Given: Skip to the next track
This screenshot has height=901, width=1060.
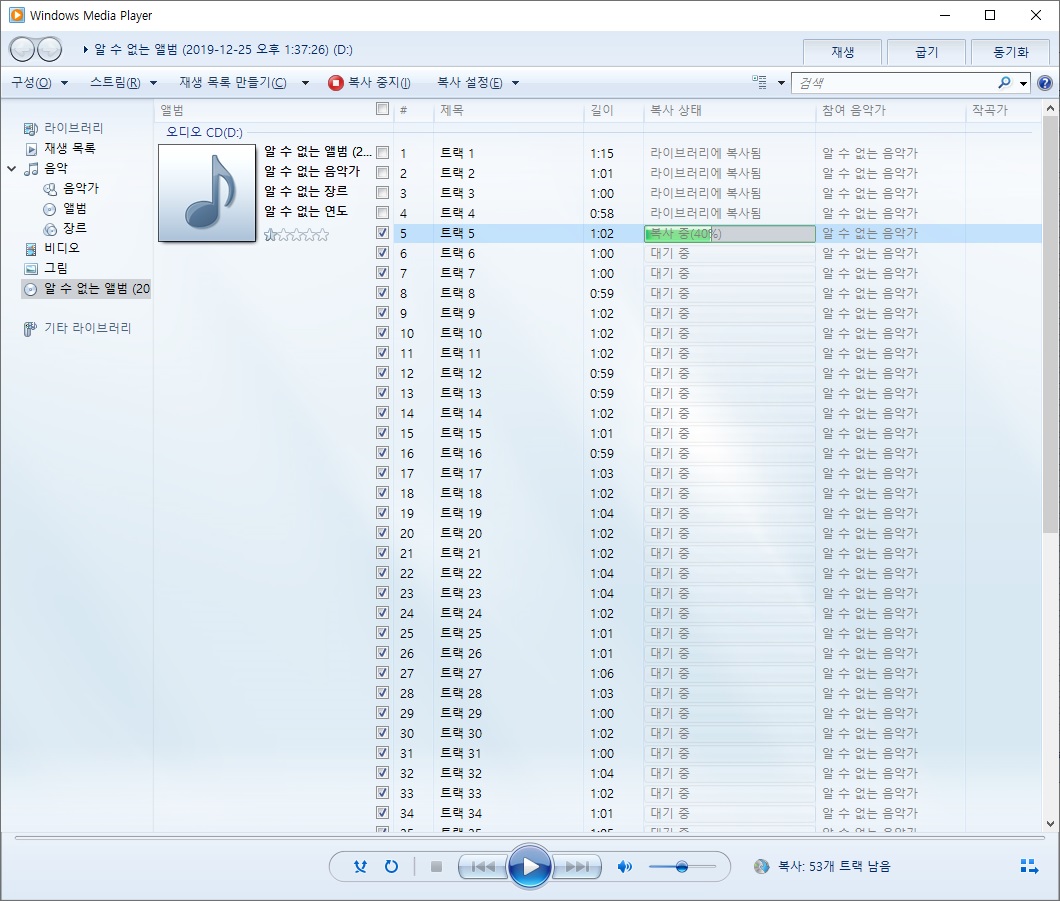Looking at the screenshot, I should click(x=577, y=866).
